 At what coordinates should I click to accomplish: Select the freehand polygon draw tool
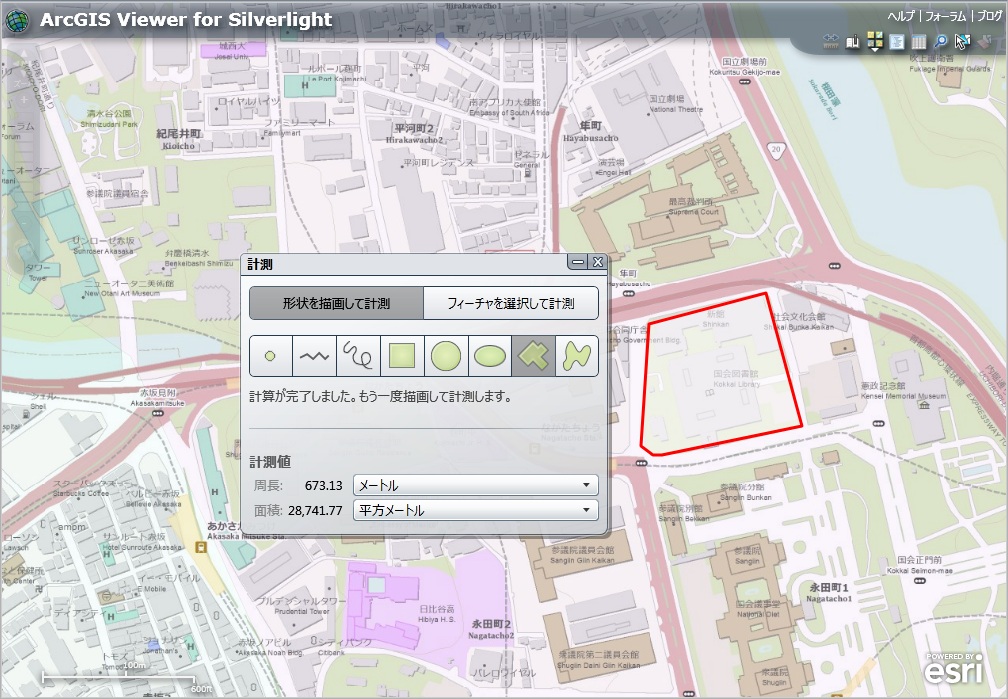click(x=577, y=356)
